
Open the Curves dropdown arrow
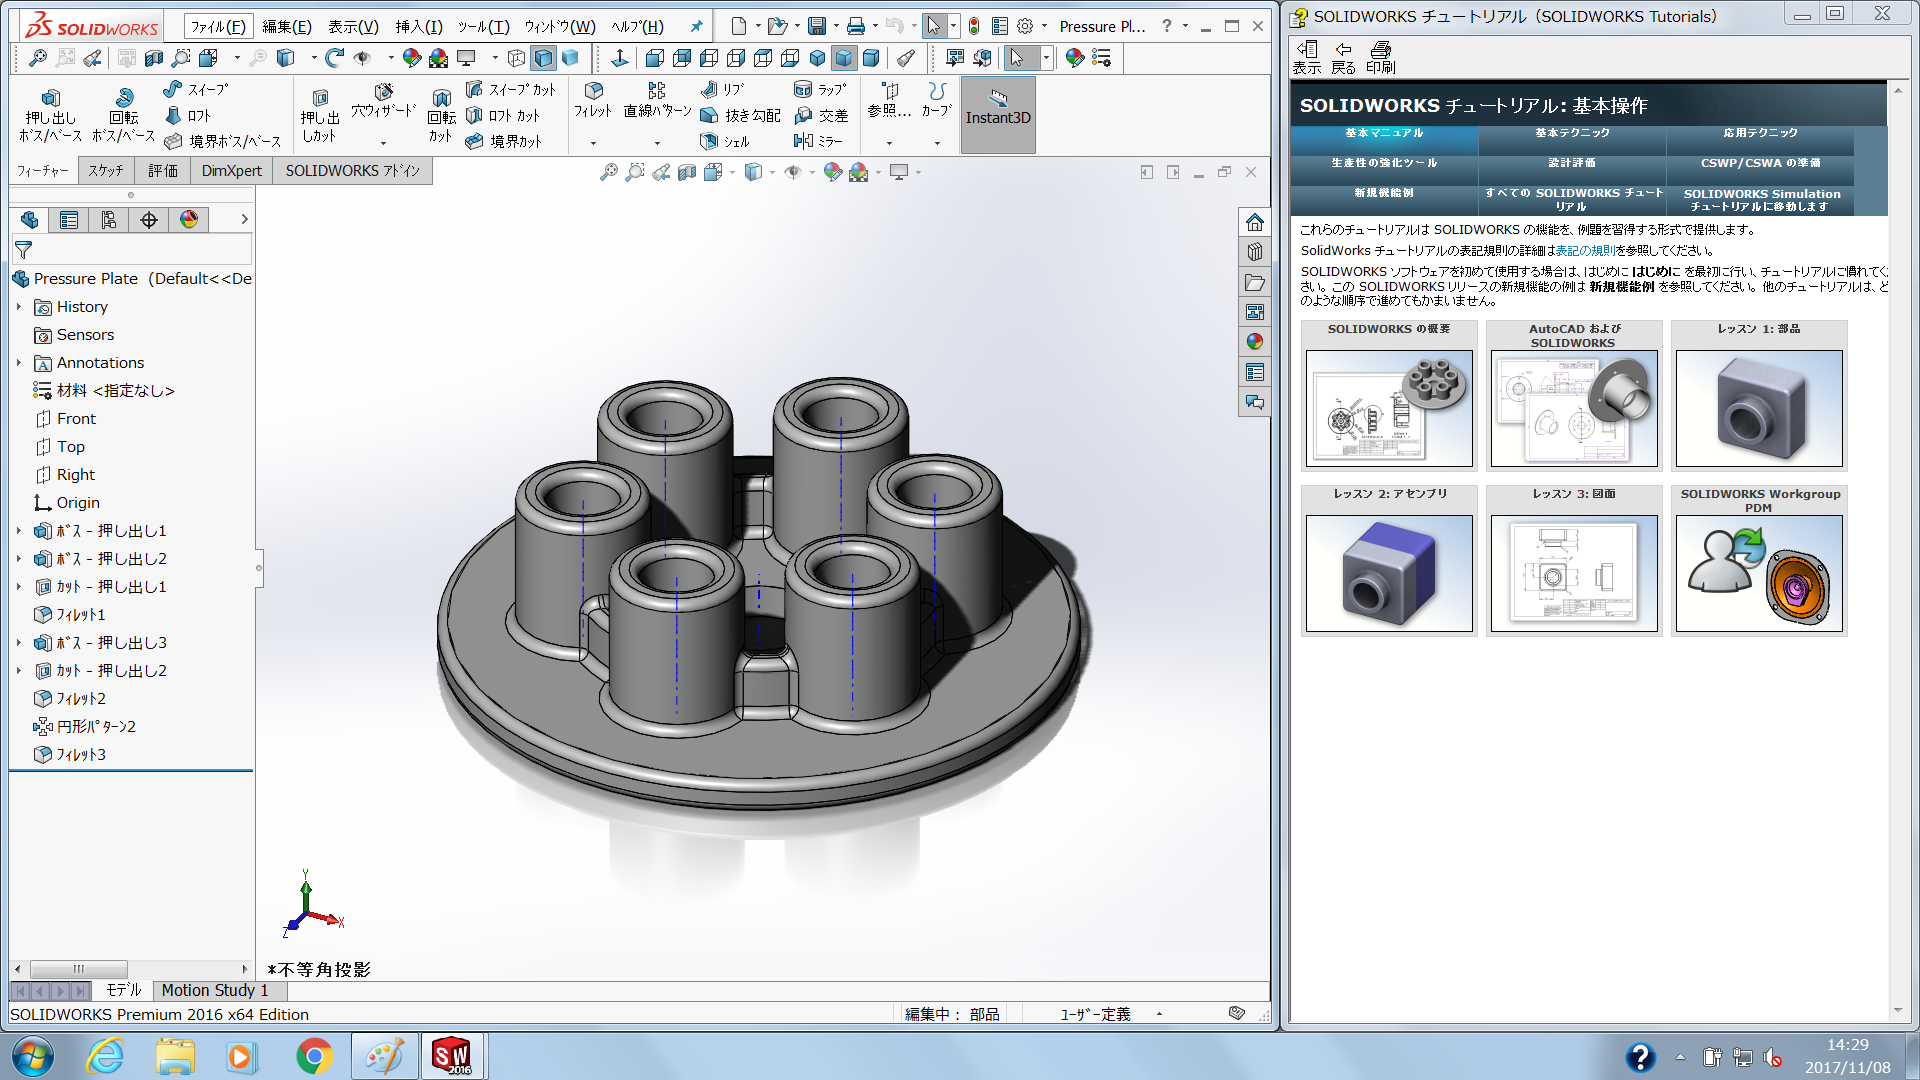pyautogui.click(x=937, y=143)
